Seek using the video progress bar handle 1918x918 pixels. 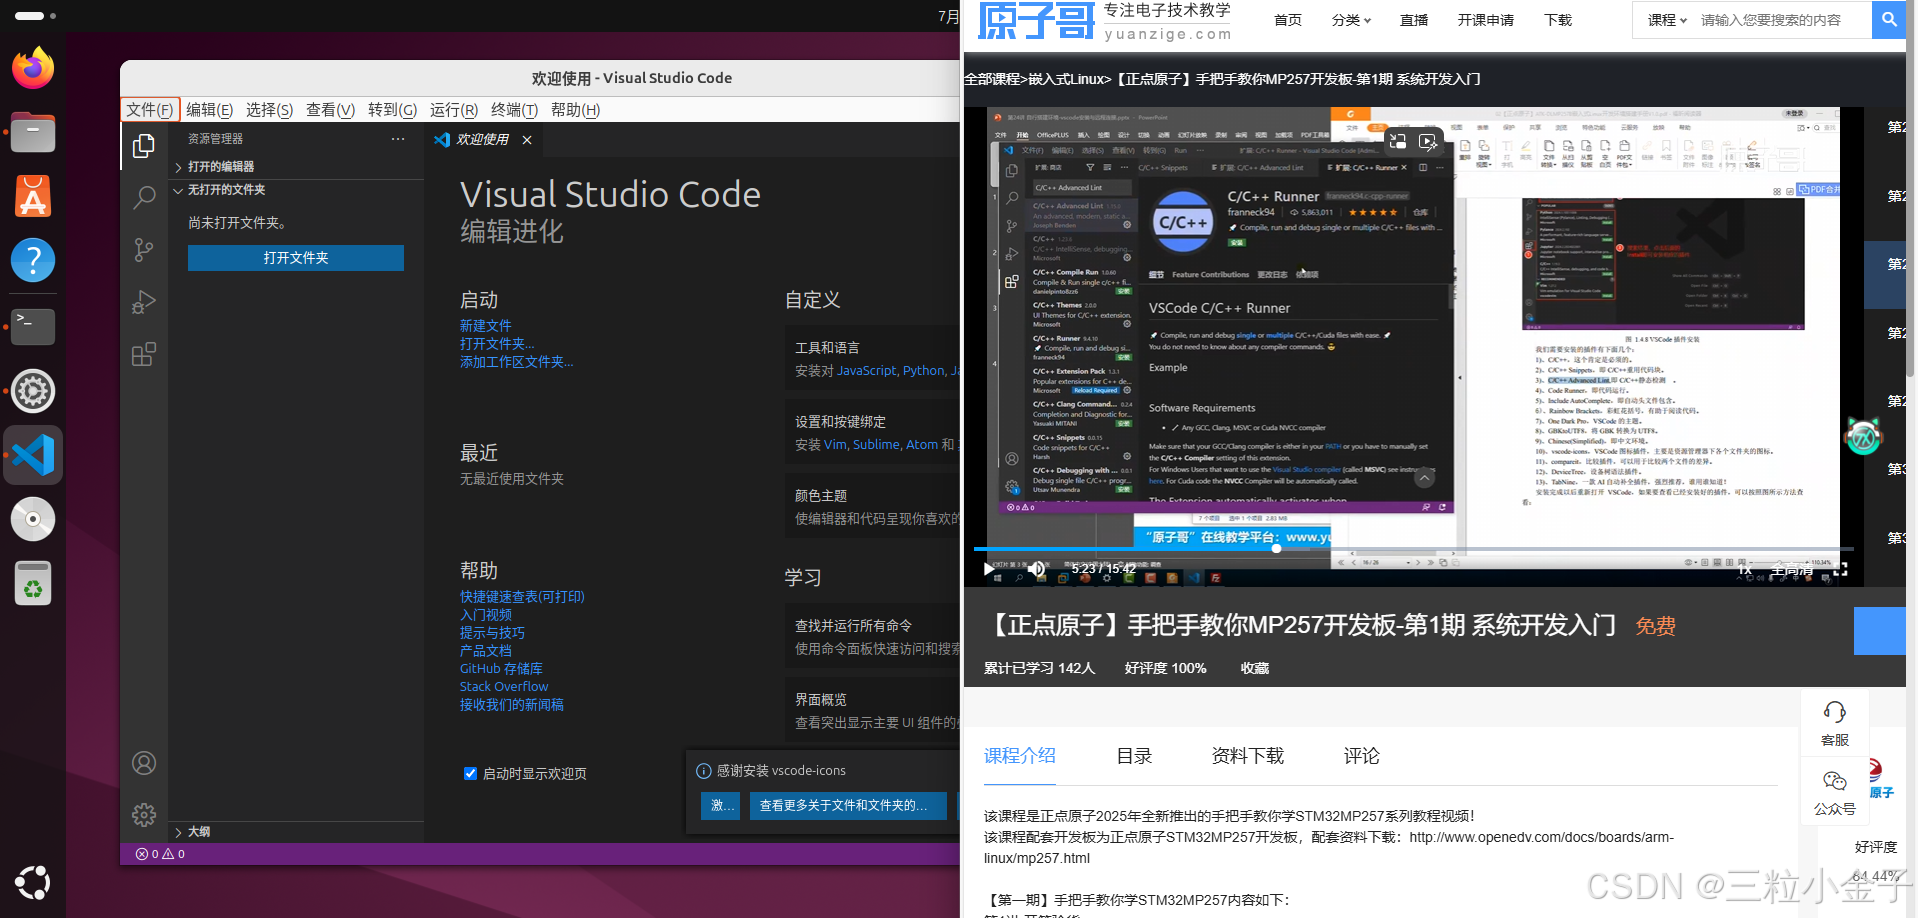pyautogui.click(x=1276, y=548)
